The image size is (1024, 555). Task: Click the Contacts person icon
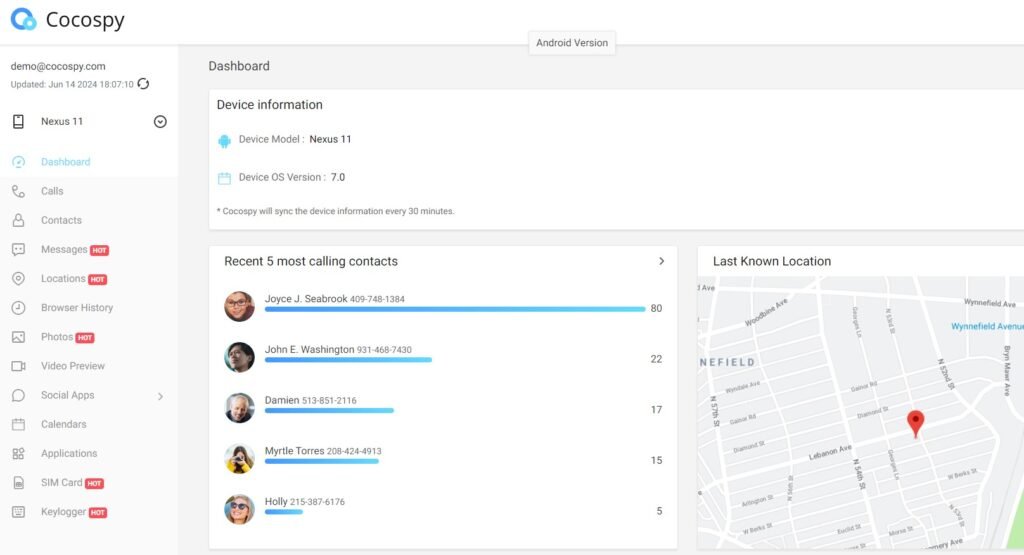coord(18,220)
